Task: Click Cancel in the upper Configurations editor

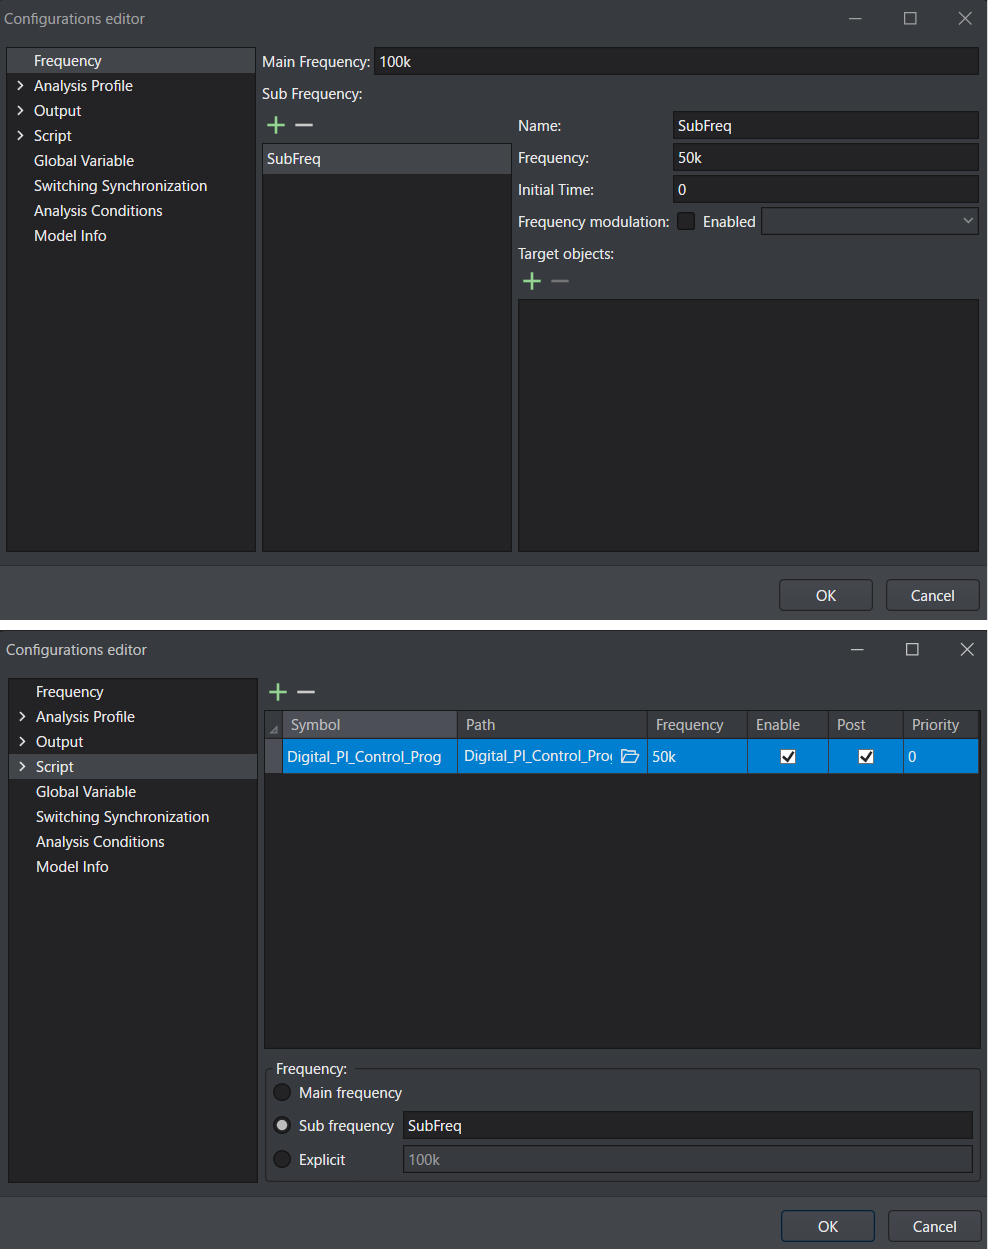Action: (x=933, y=595)
